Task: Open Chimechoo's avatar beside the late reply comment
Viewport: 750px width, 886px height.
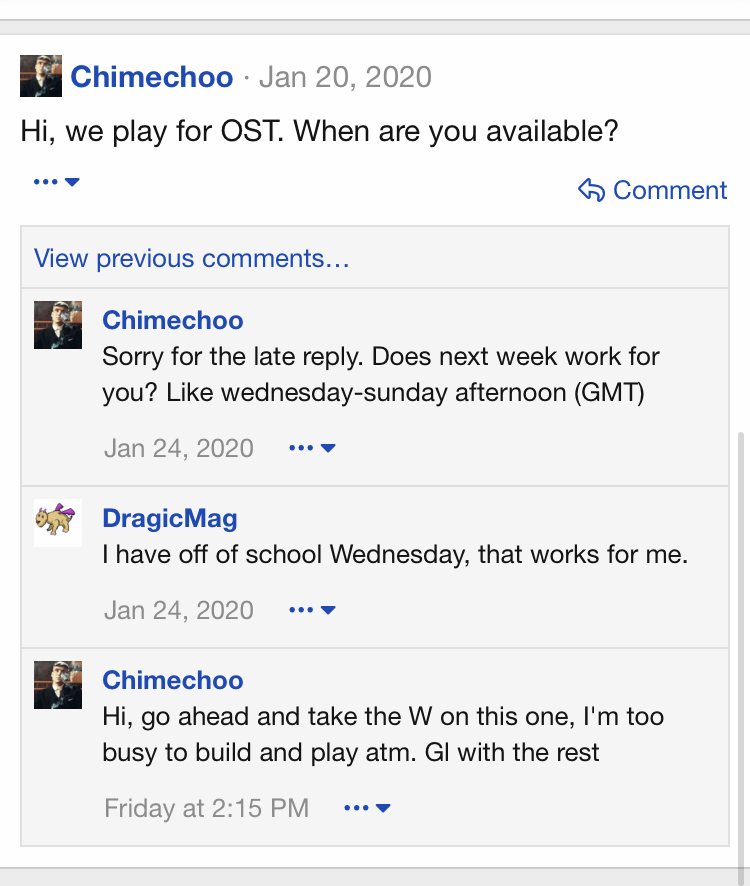Action: pos(58,325)
